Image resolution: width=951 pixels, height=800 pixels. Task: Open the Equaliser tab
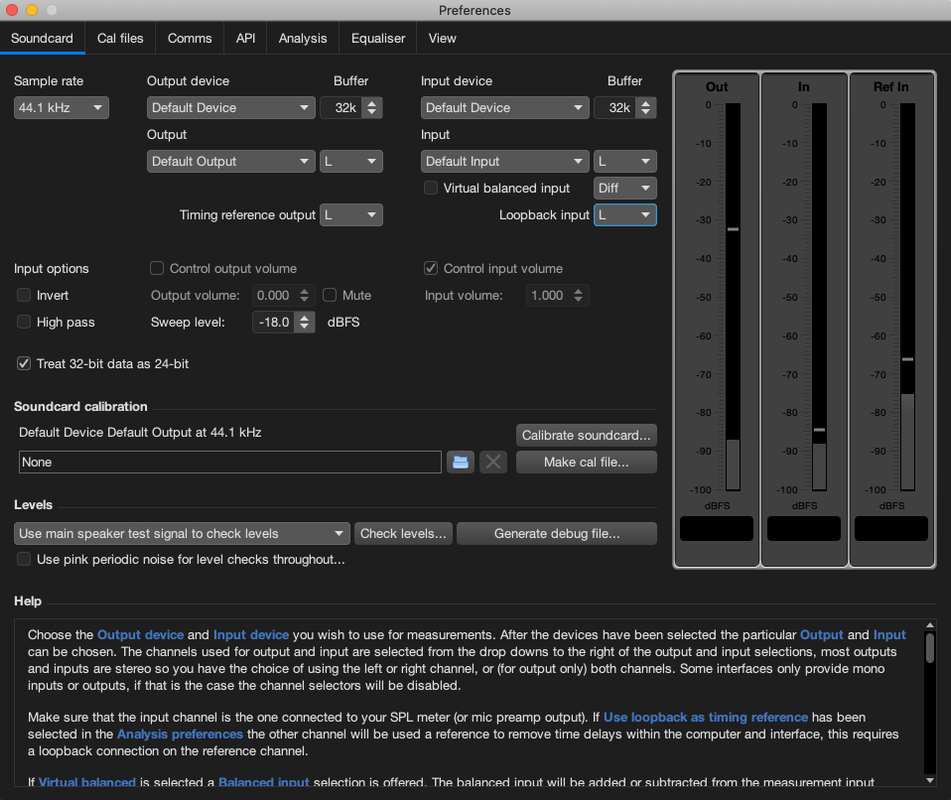point(378,38)
